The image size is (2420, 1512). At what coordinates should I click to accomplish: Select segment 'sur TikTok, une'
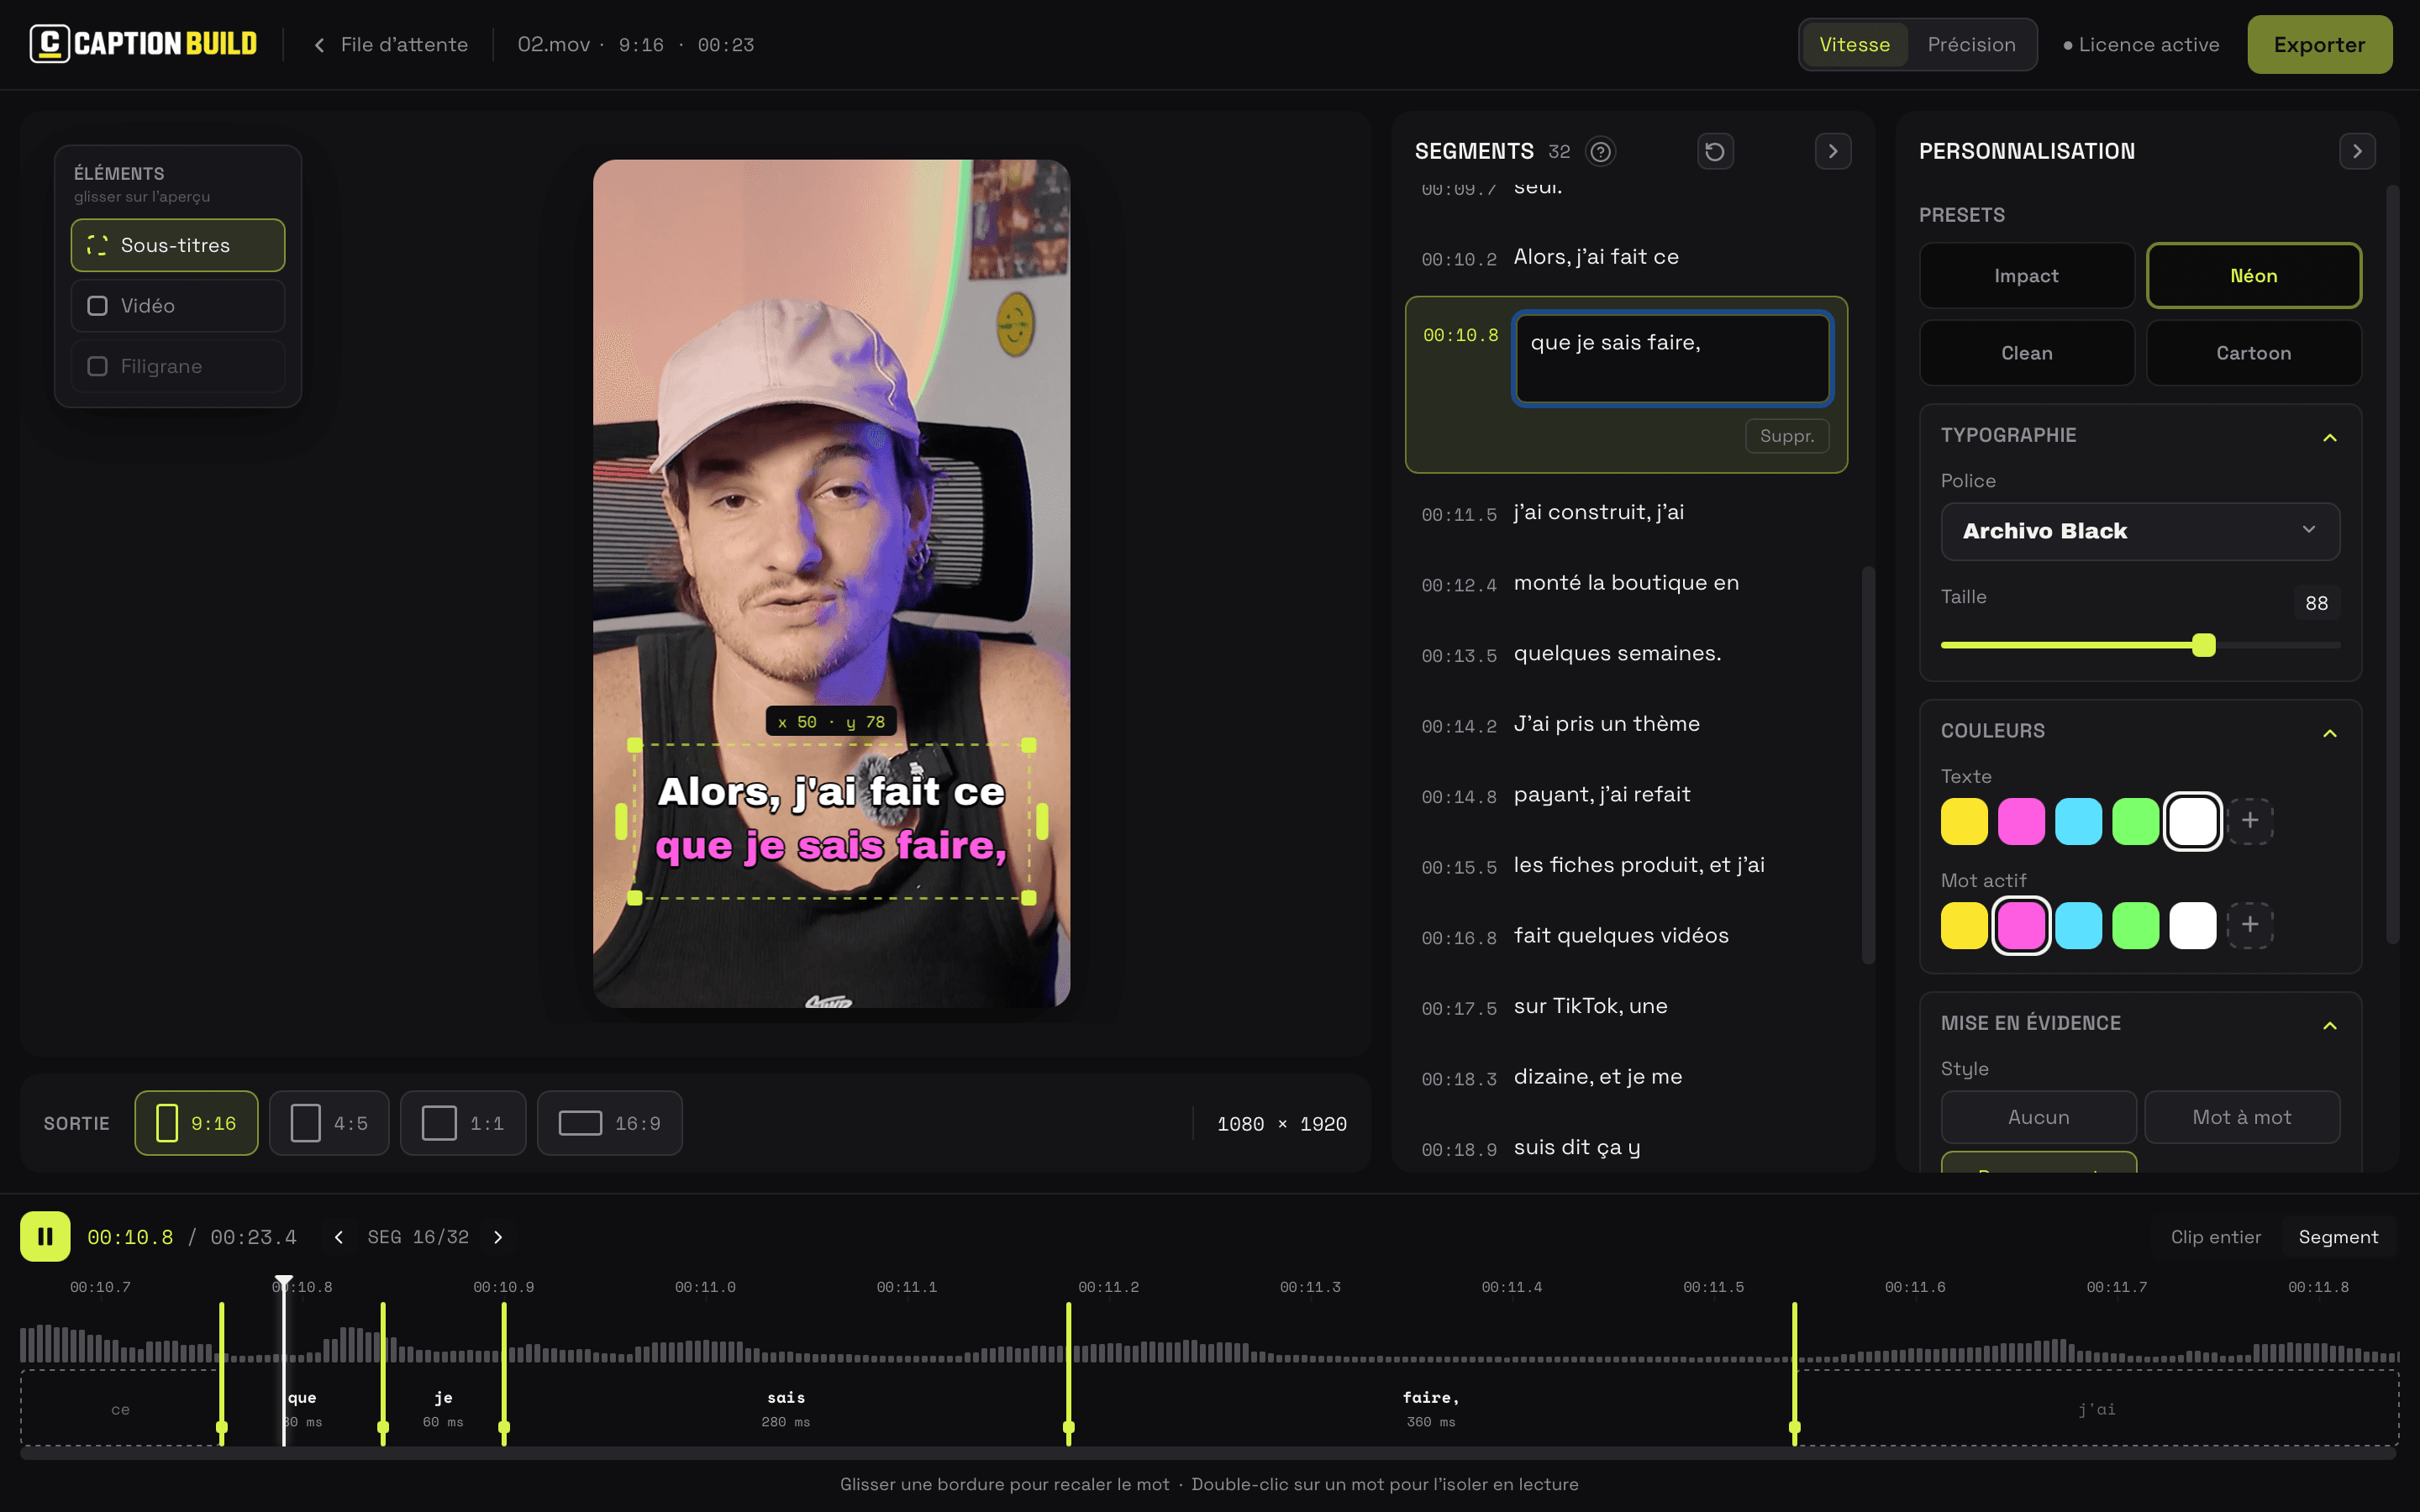pos(1626,1007)
